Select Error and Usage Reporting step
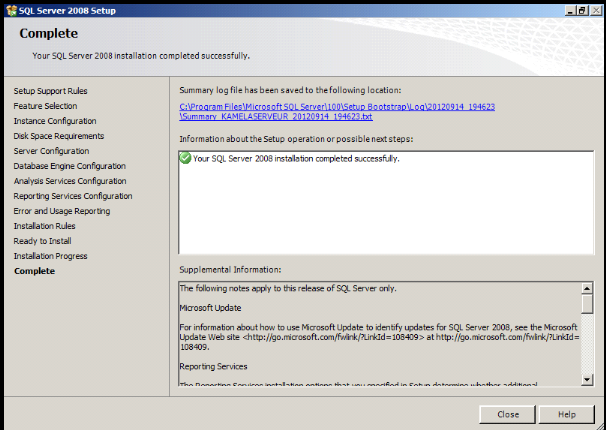The width and height of the screenshot is (606, 430). [x=62, y=211]
